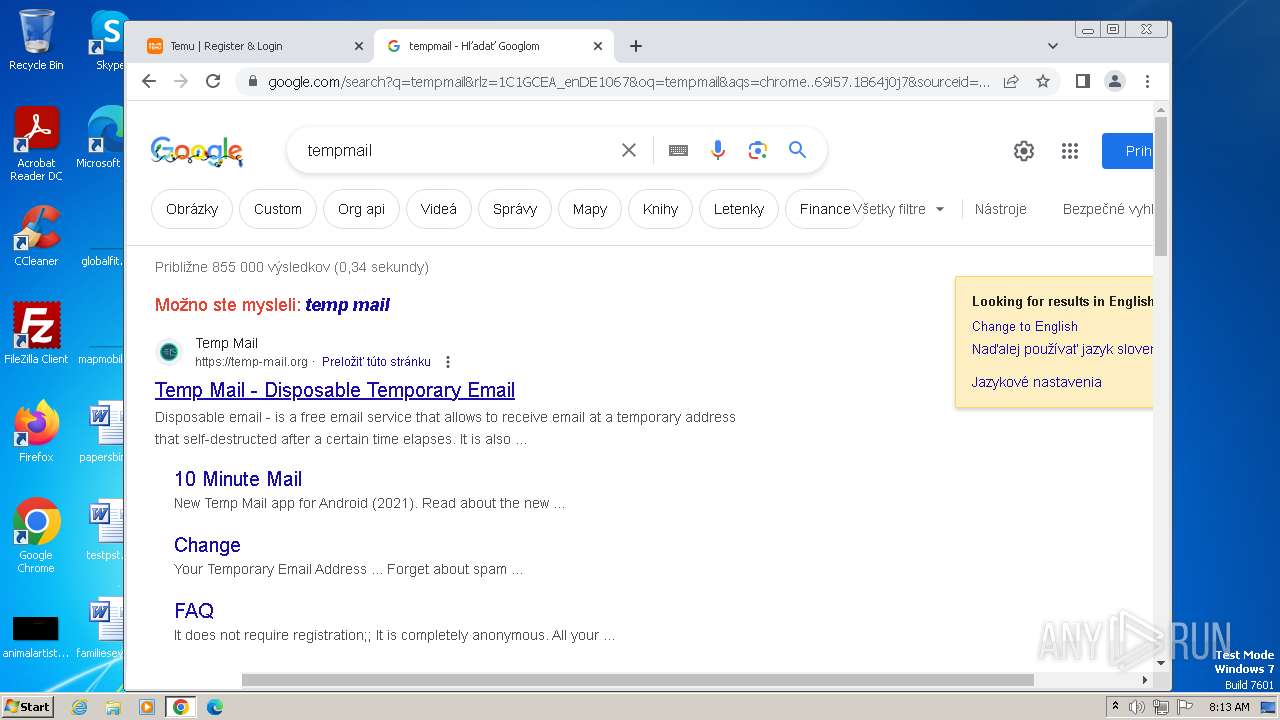
Task: Open Internet Explorer from taskbar
Action: [x=79, y=707]
